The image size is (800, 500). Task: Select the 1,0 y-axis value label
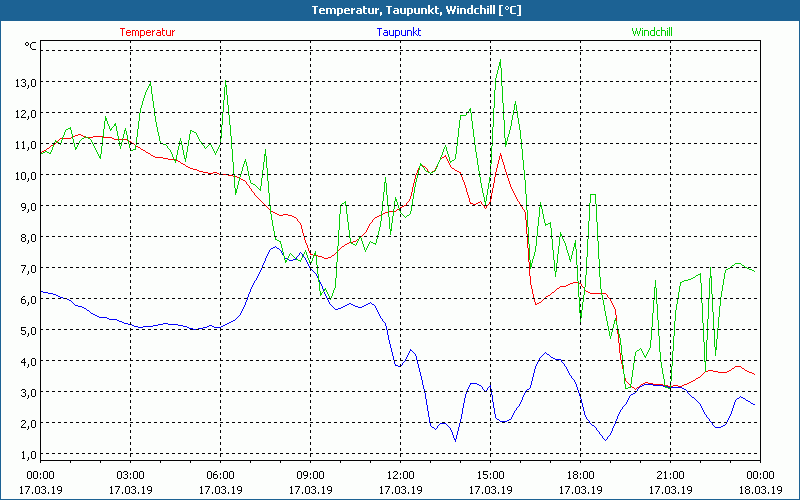point(25,454)
